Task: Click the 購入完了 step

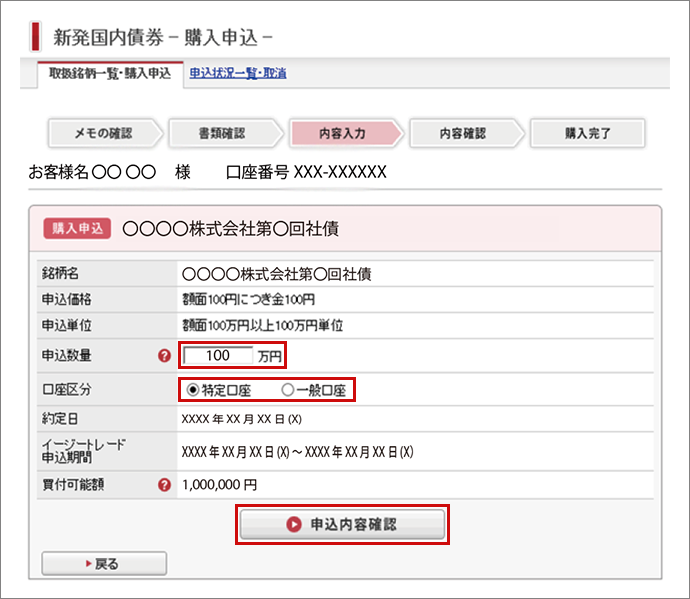Action: coord(588,133)
